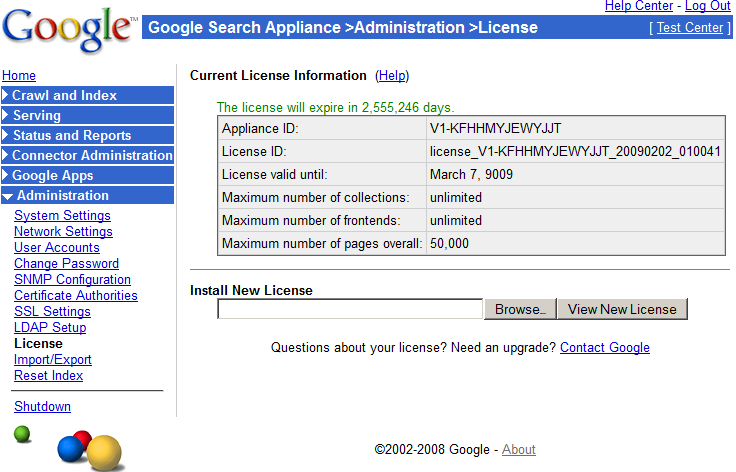
Task: Click the date March 7, 9009
Action: tap(471, 175)
